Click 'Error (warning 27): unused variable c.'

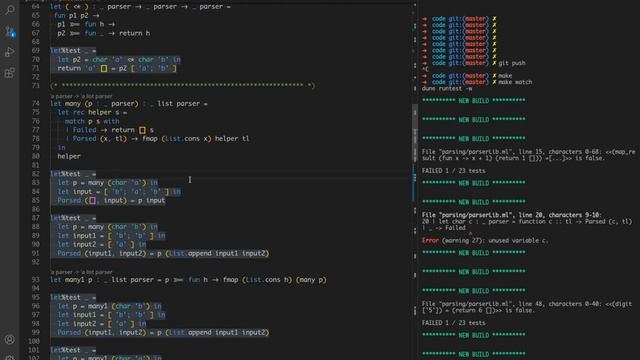click(485, 240)
